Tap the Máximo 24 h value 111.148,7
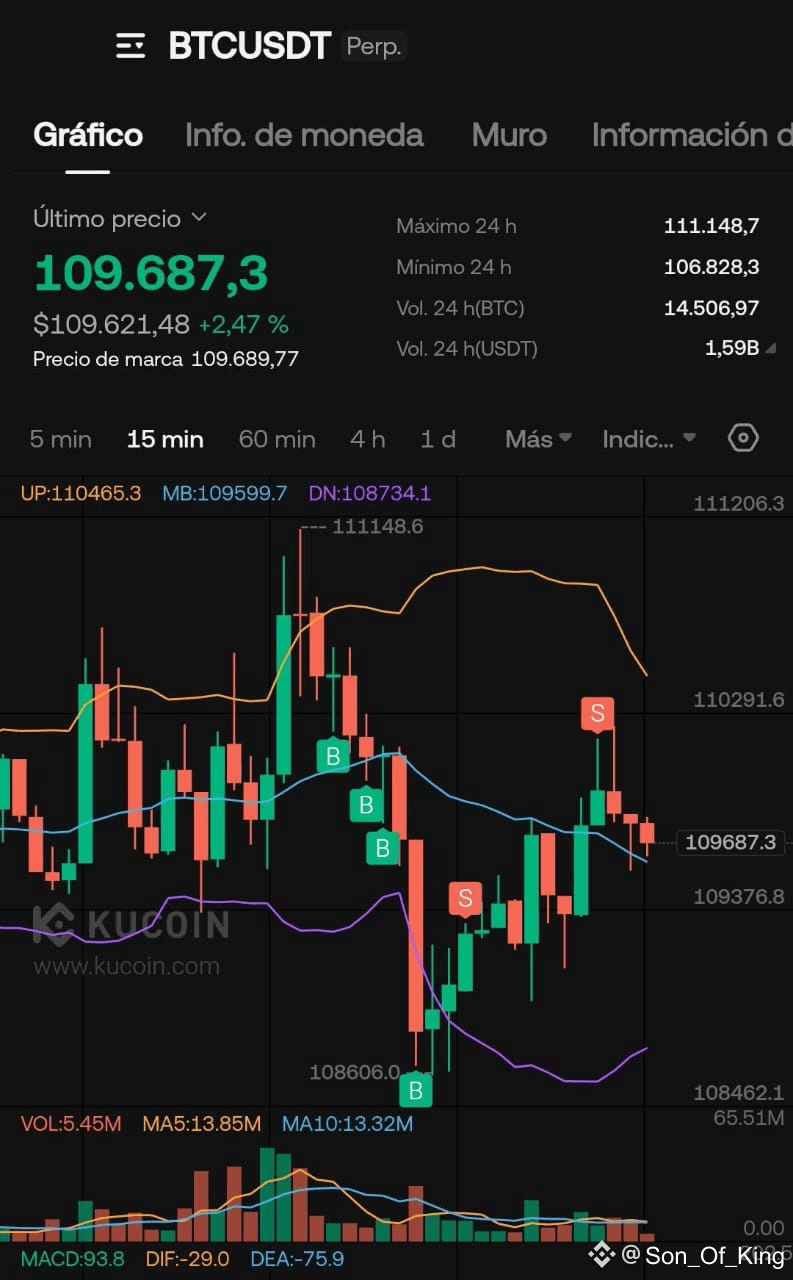The width and height of the screenshot is (793, 1280). pyautogui.click(x=711, y=226)
